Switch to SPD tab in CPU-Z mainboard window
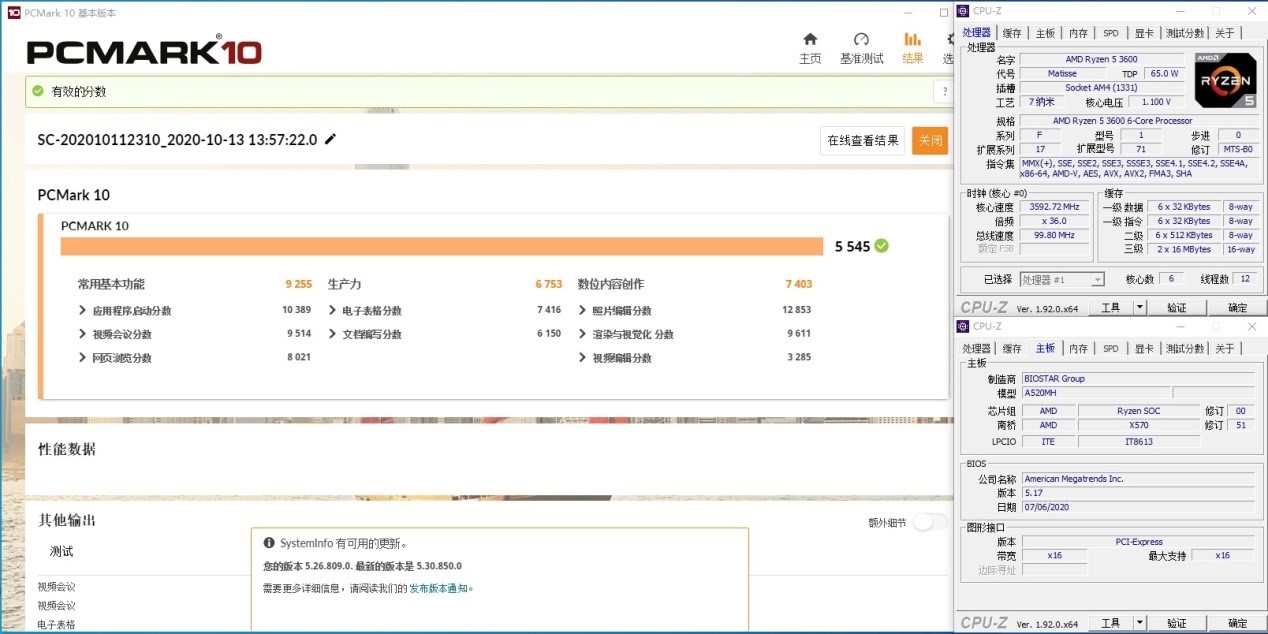This screenshot has width=1268, height=634. pyautogui.click(x=1111, y=349)
